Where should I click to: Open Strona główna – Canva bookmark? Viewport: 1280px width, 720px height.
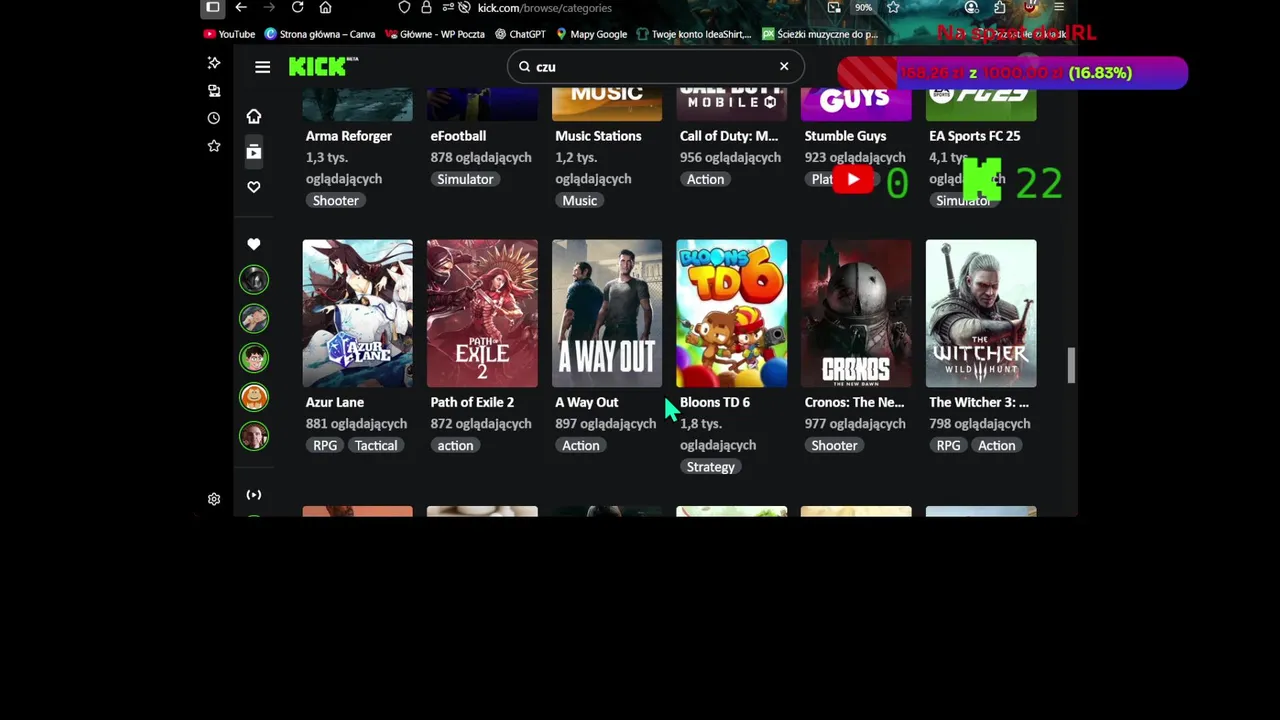320,34
